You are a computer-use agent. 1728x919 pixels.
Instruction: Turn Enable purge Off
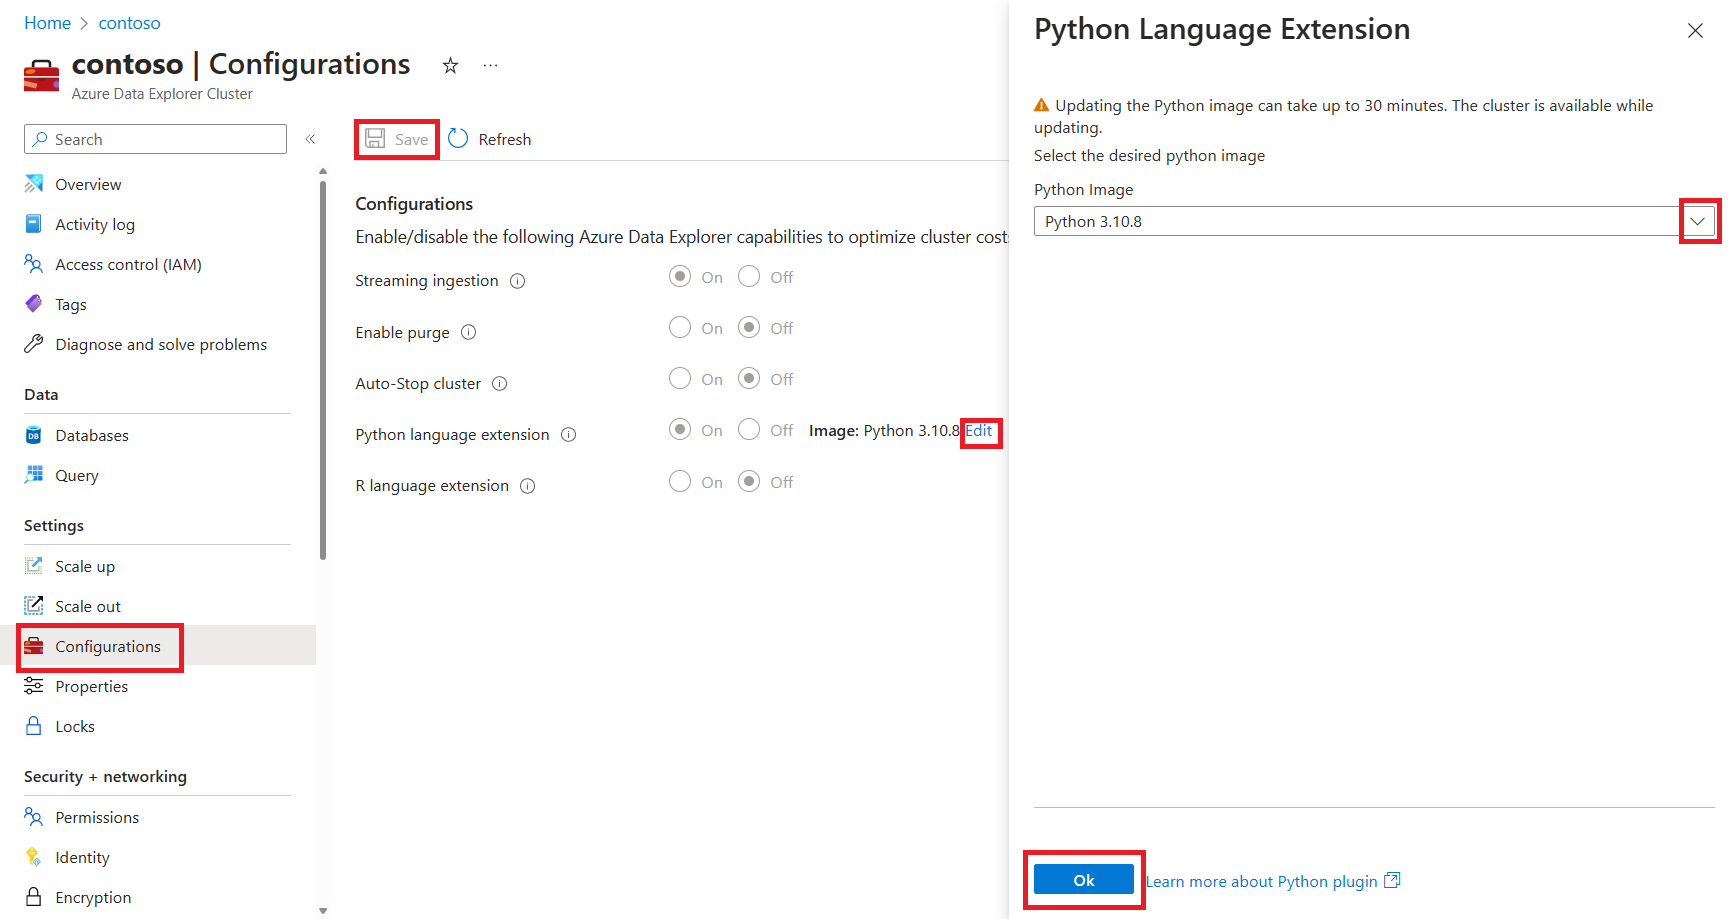point(749,327)
